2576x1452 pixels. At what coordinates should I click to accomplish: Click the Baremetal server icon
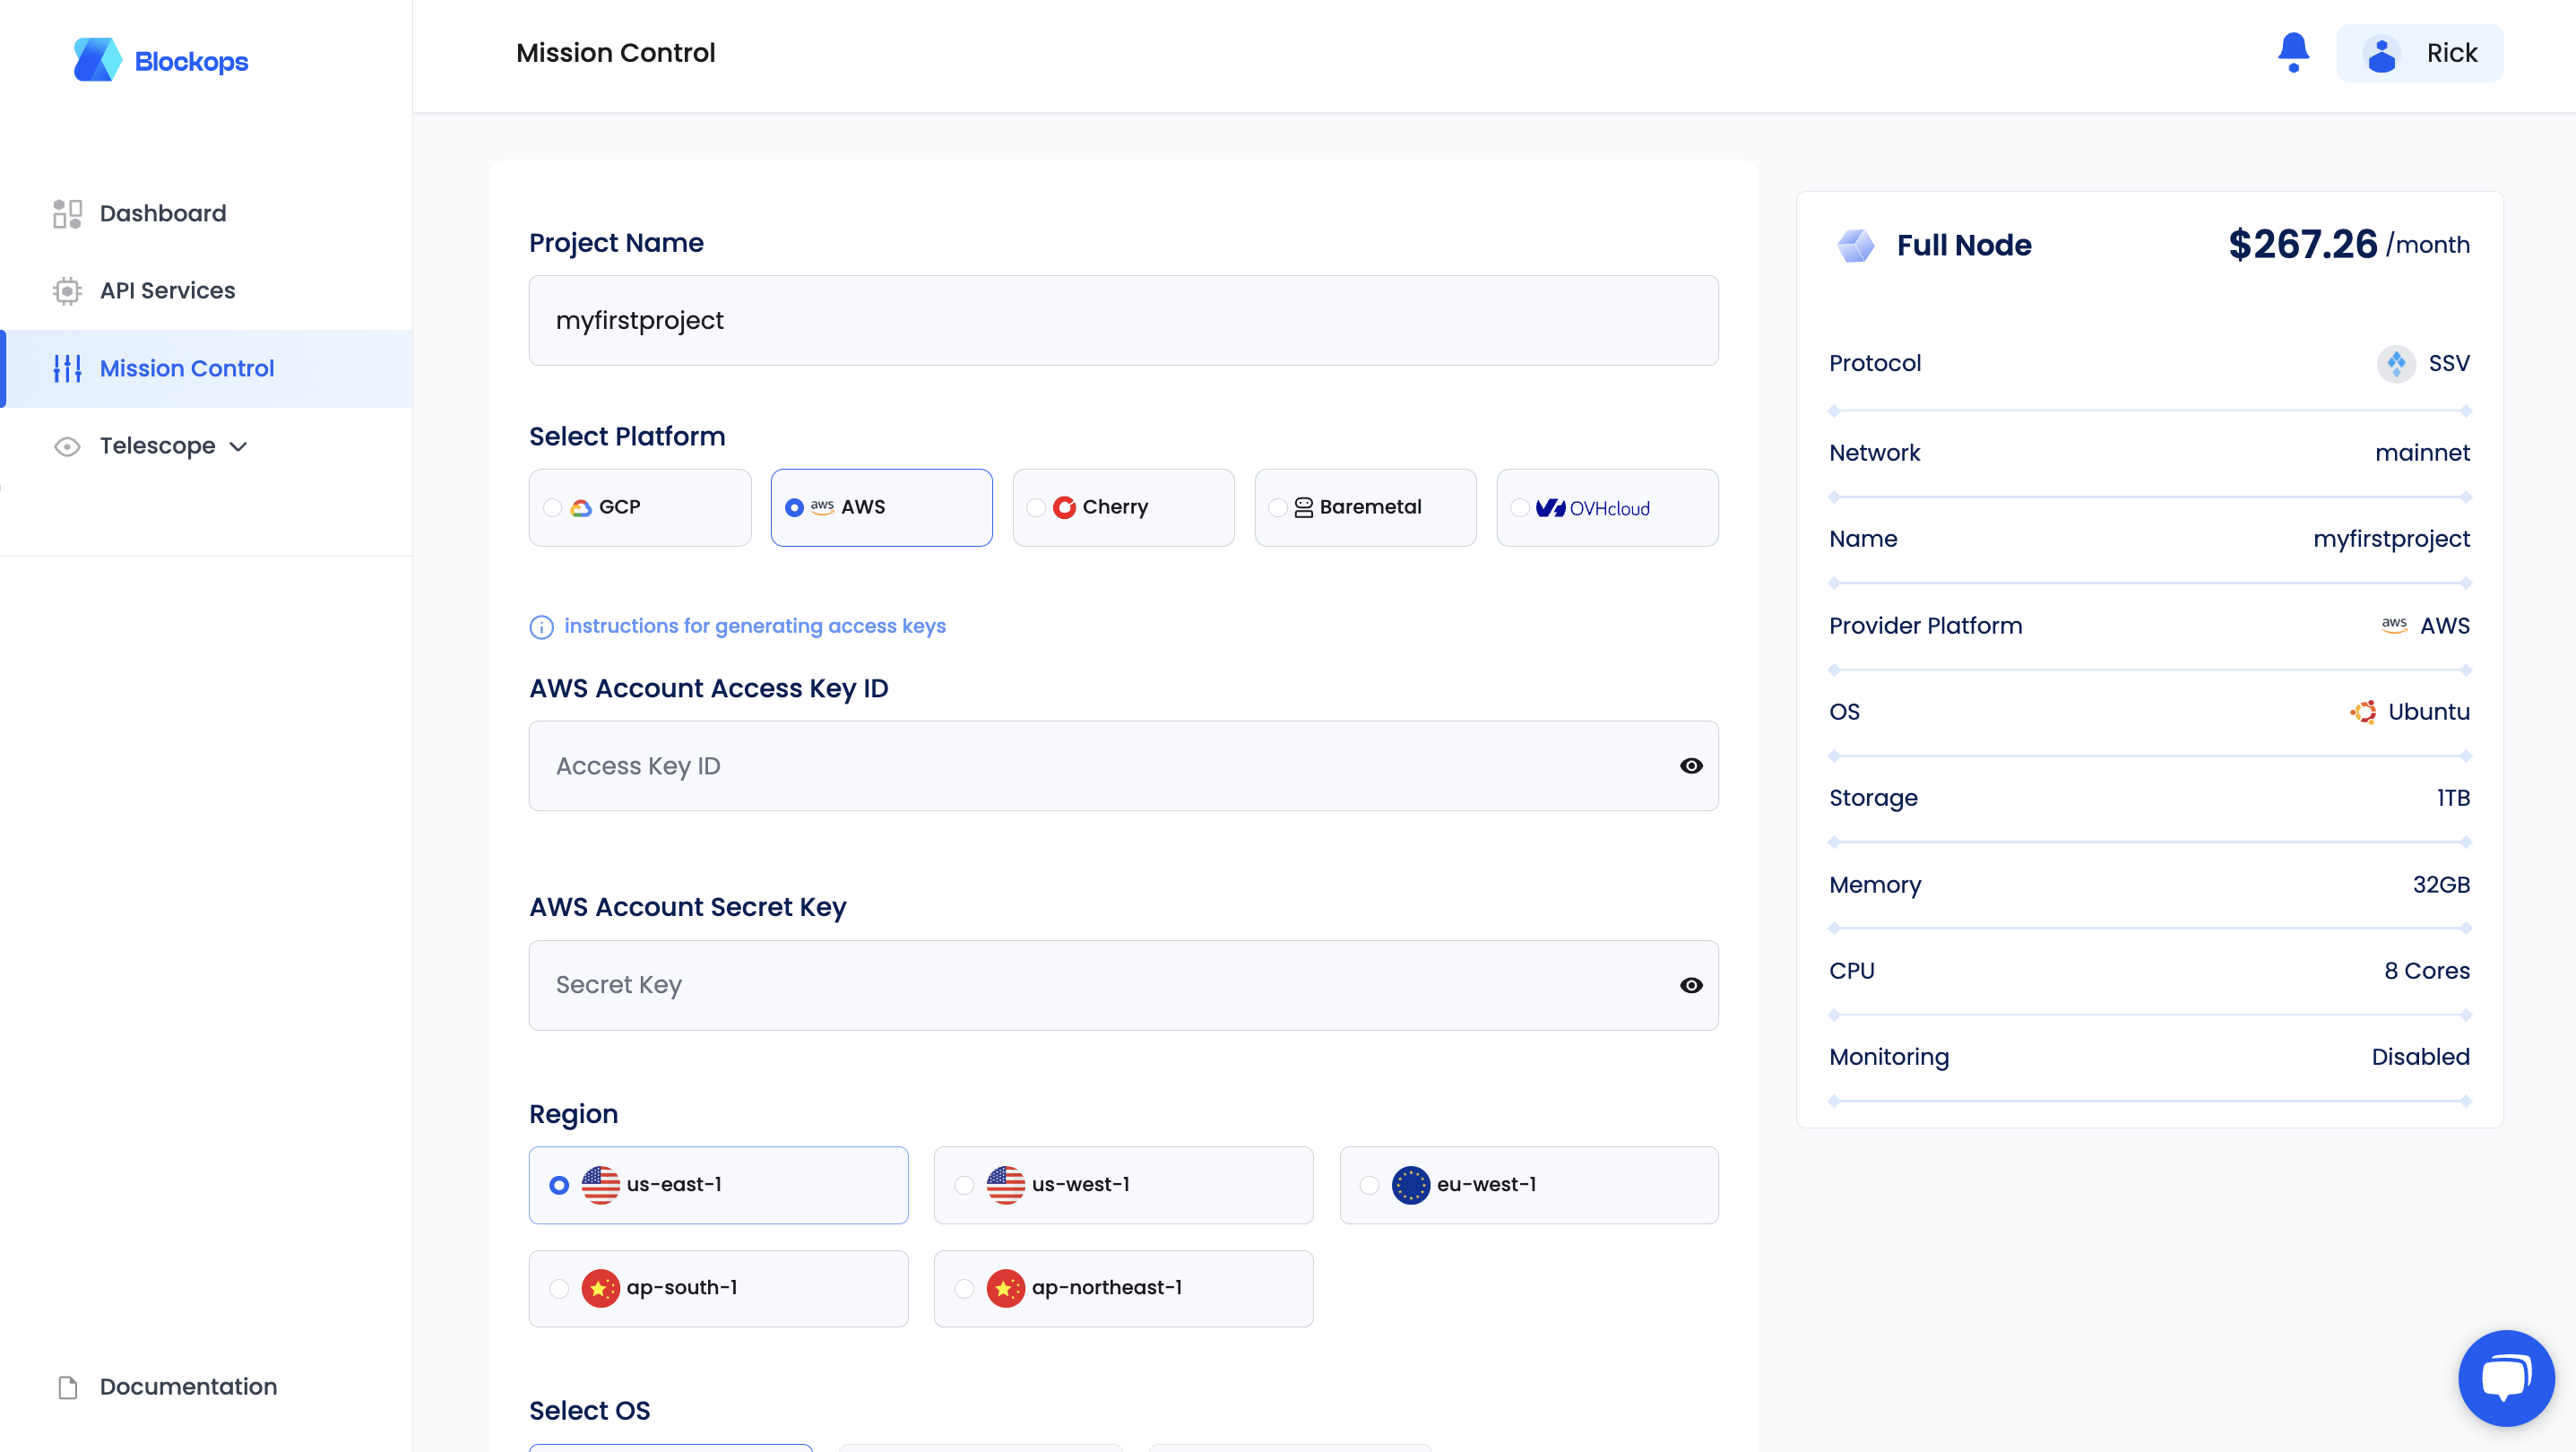tap(1304, 508)
